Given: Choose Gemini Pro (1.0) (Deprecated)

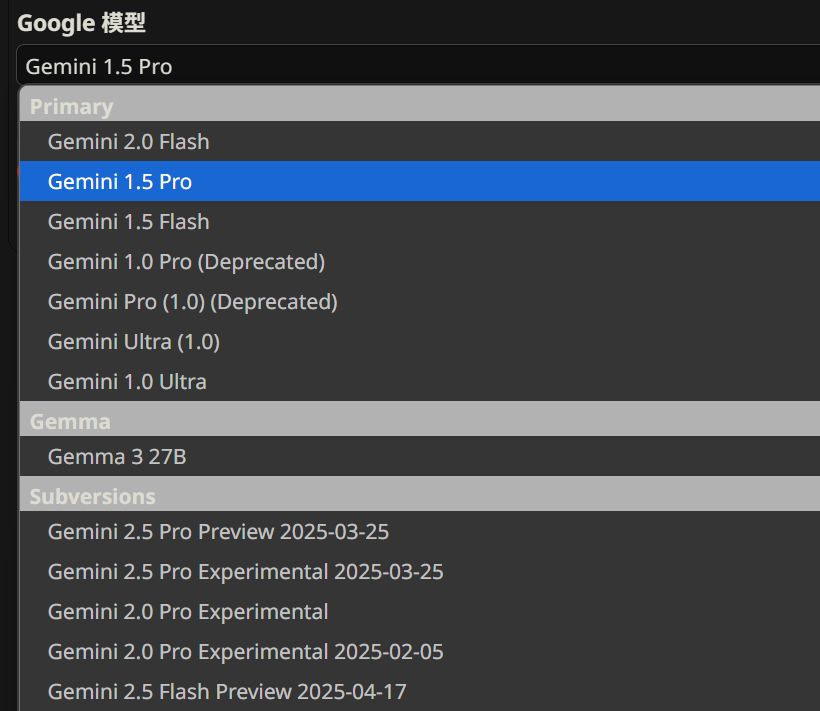Looking at the screenshot, I should (193, 301).
